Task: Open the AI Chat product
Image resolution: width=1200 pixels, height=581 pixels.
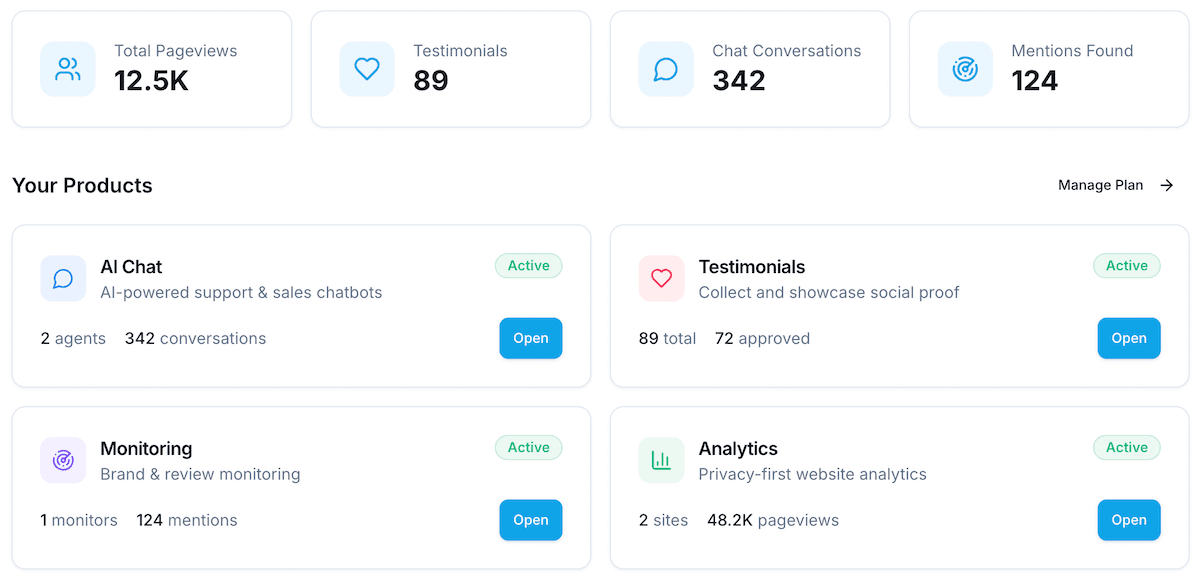Action: [x=531, y=338]
